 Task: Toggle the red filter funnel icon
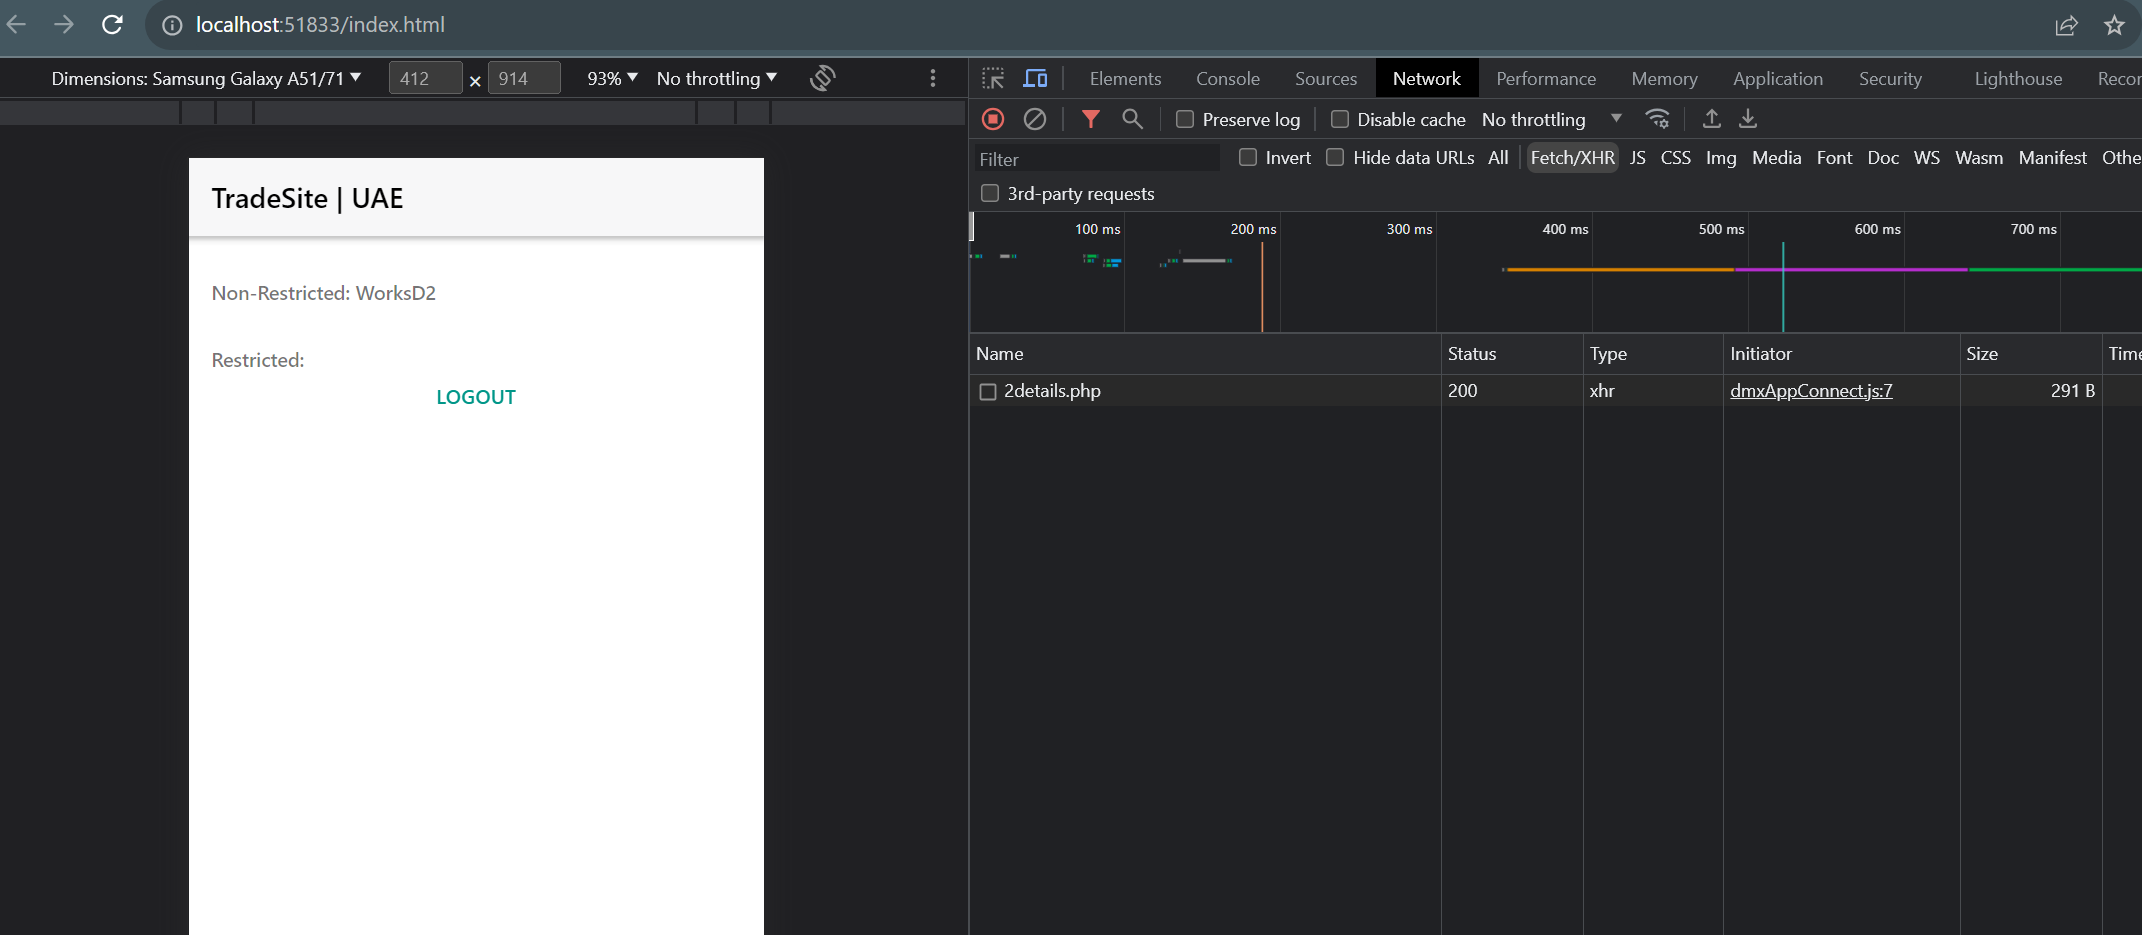(x=1091, y=119)
